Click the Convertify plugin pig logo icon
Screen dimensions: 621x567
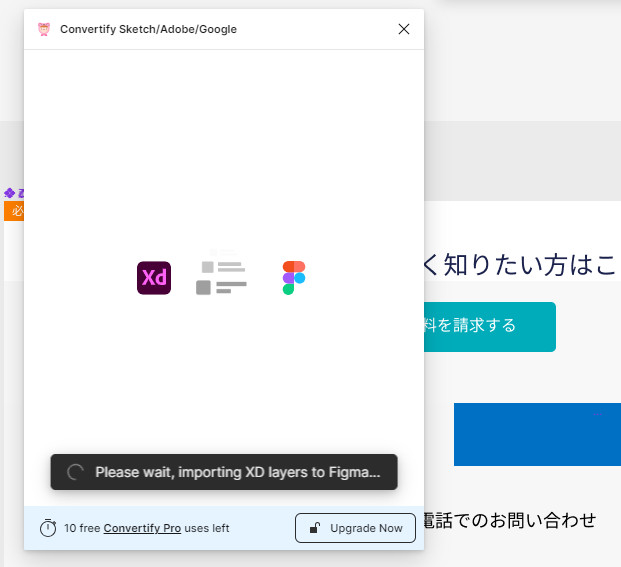[44, 29]
